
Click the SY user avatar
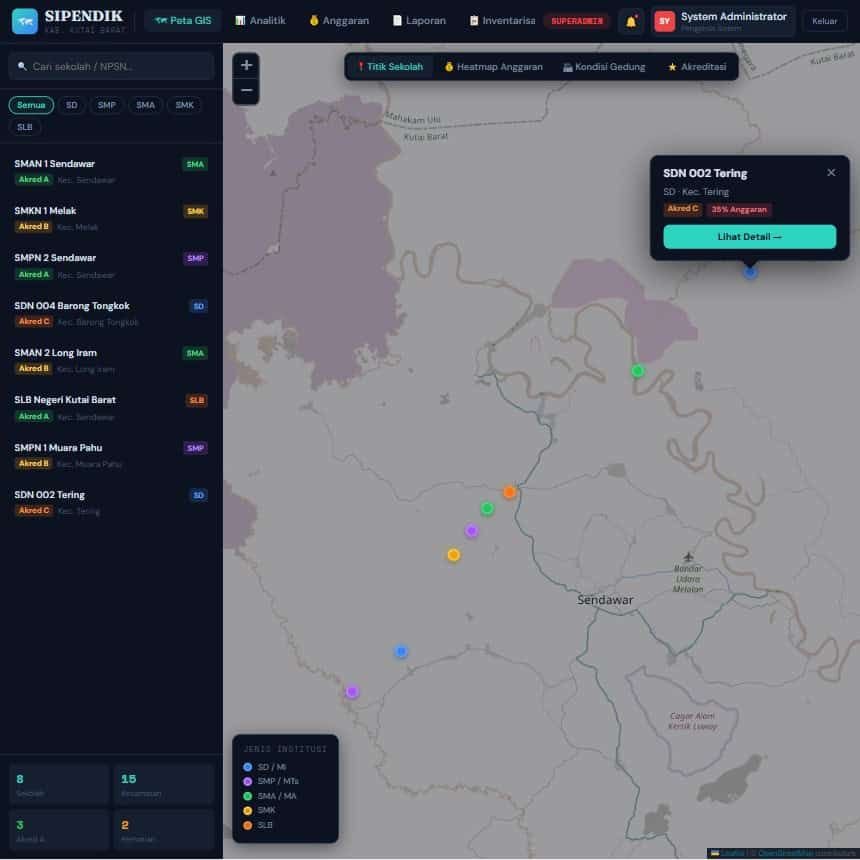[664, 21]
